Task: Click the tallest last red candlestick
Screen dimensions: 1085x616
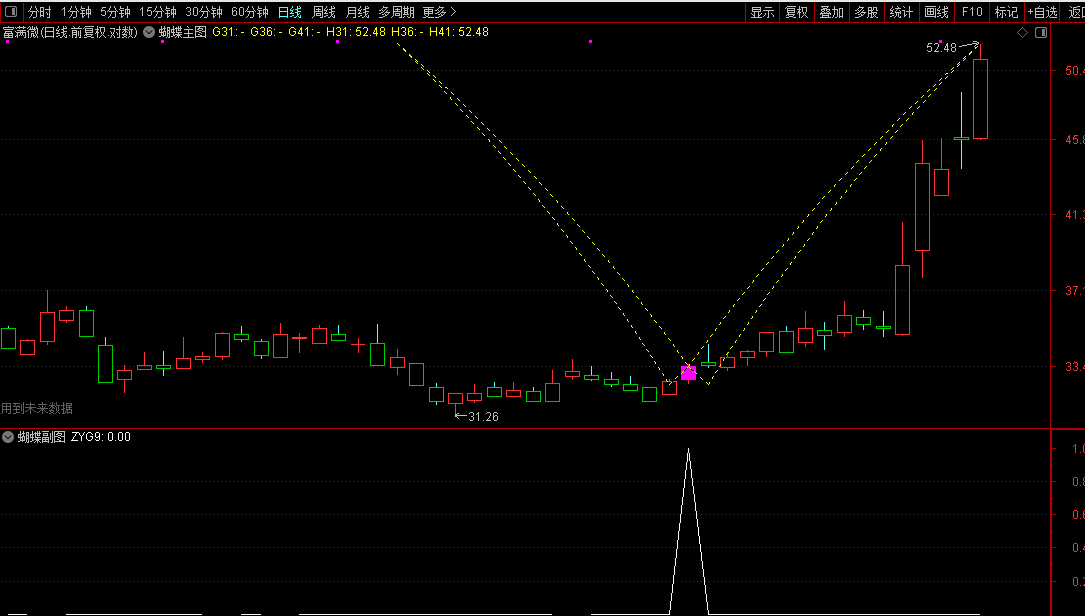Action: 981,99
